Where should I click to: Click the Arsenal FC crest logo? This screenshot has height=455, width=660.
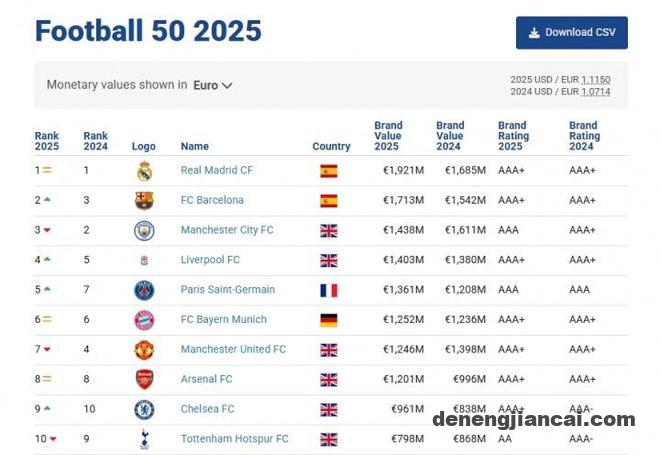pyautogui.click(x=144, y=380)
